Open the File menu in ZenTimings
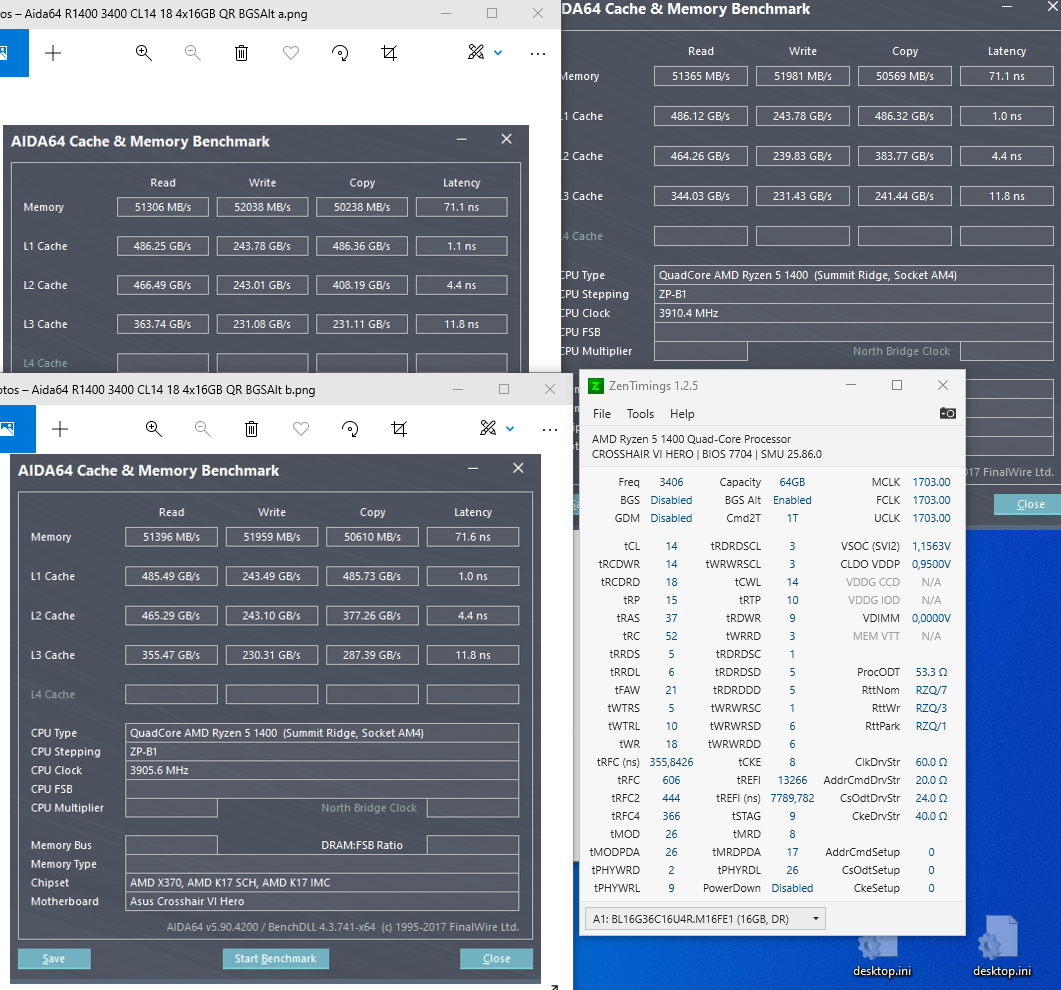The height and width of the screenshot is (990, 1061). [602, 413]
